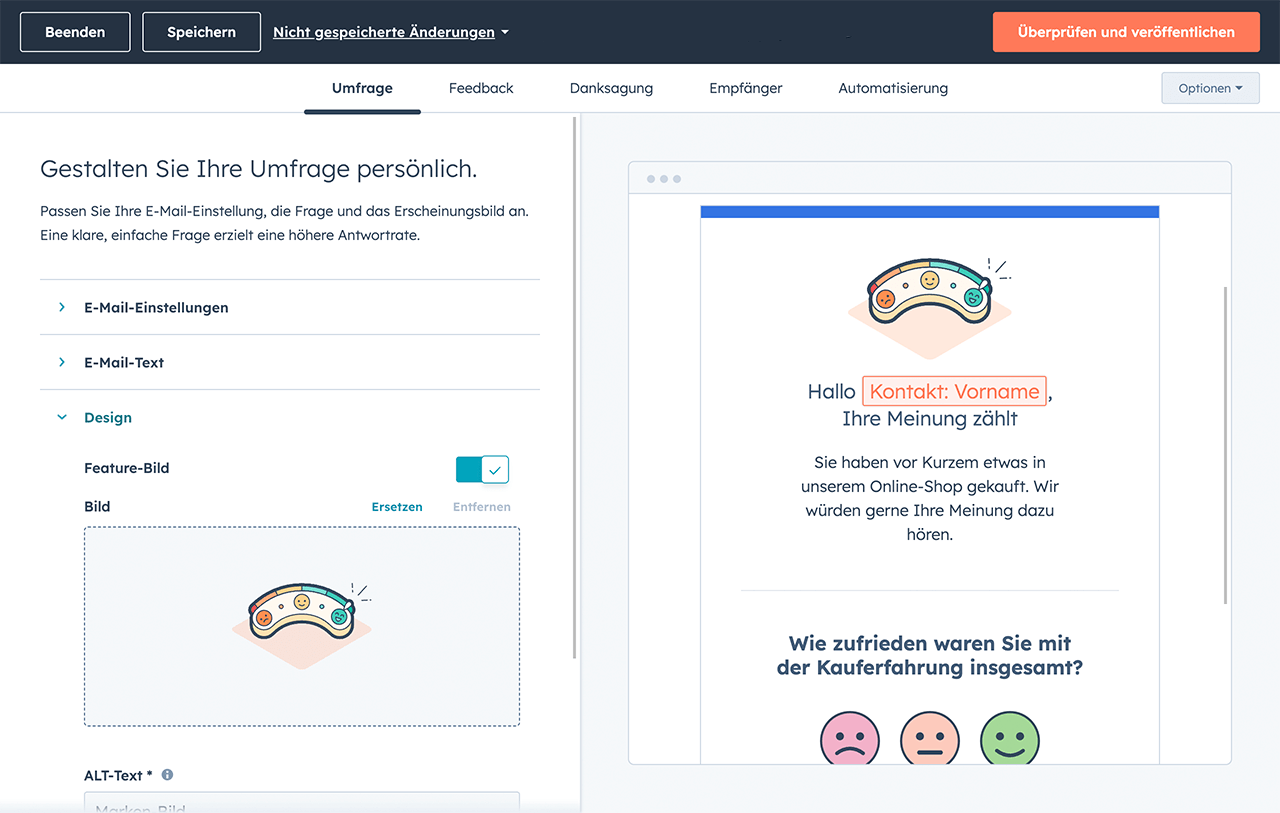Go to the Automatisierung tab
The image size is (1280, 813).
tap(893, 88)
